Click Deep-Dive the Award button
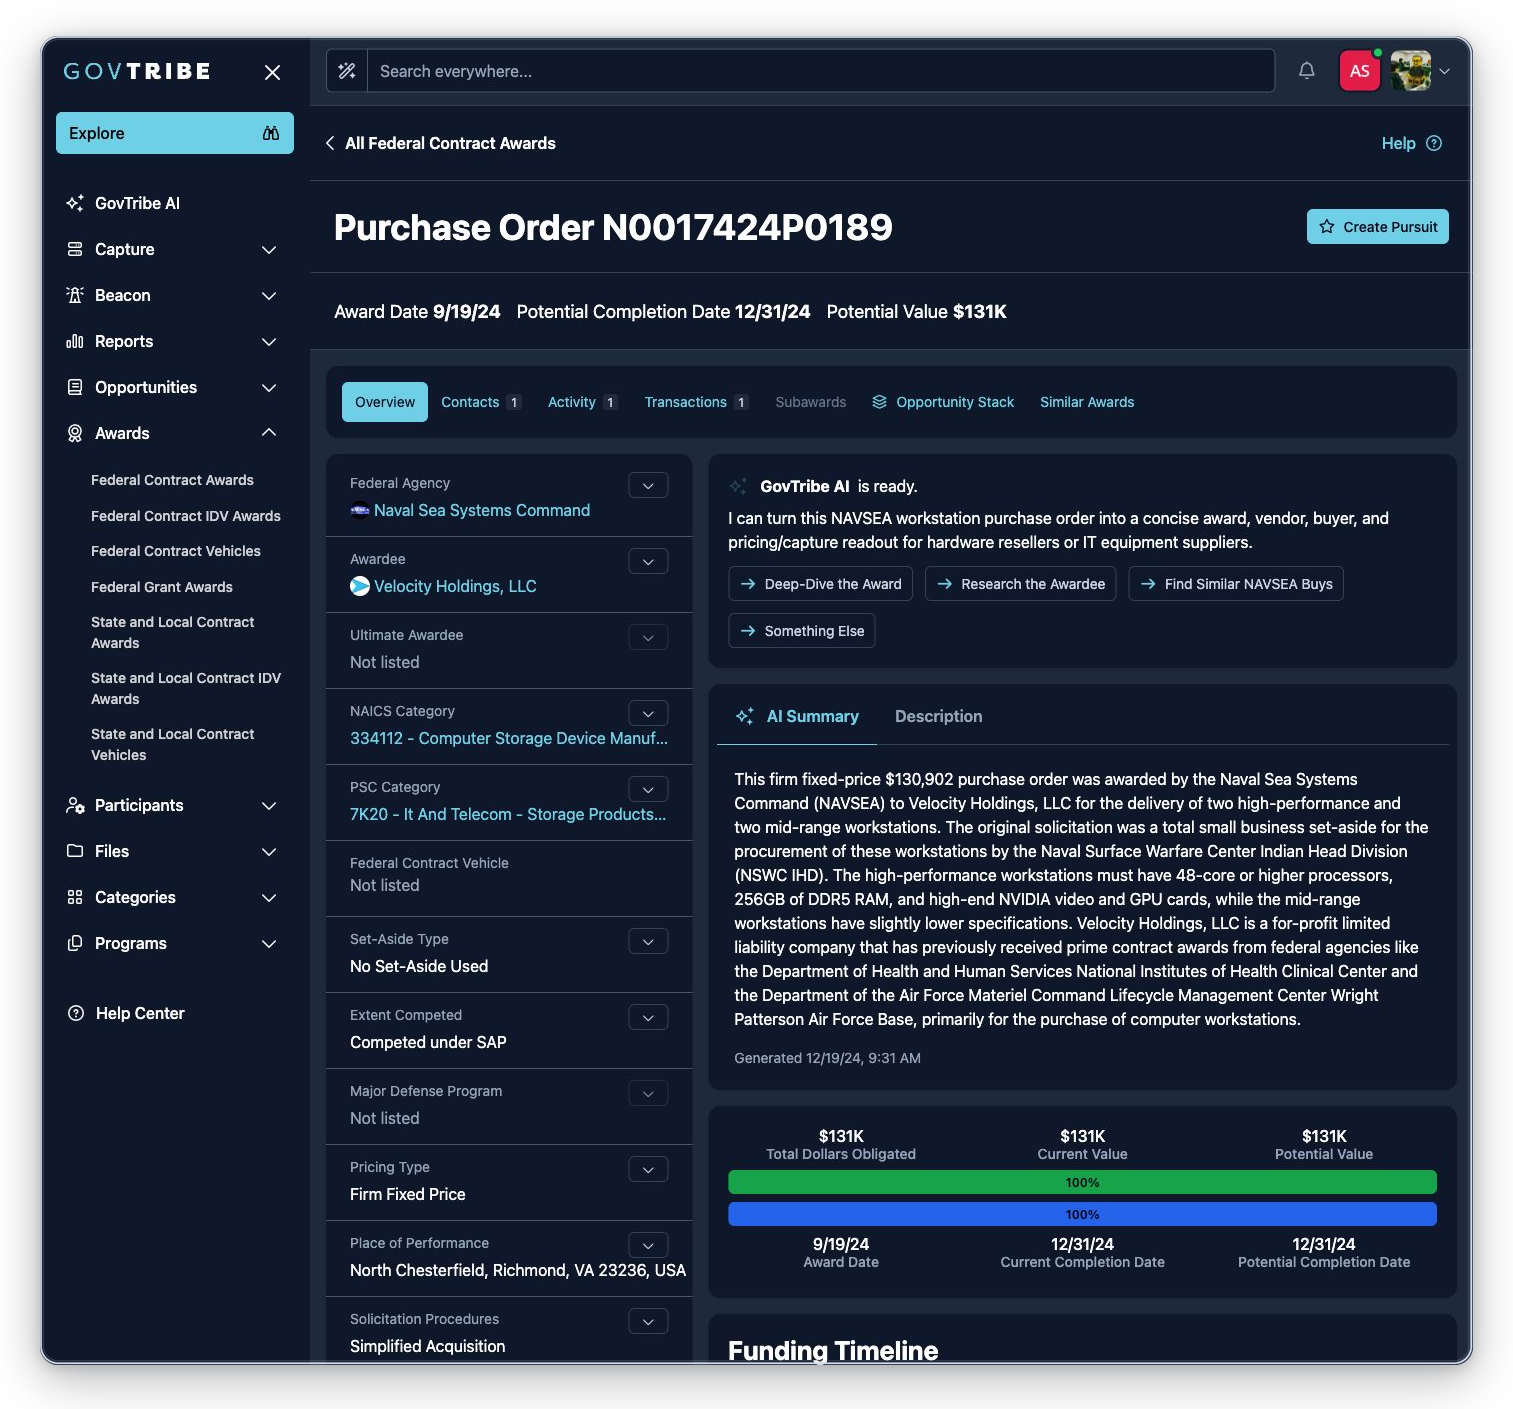The width and height of the screenshot is (1513, 1409). point(820,584)
